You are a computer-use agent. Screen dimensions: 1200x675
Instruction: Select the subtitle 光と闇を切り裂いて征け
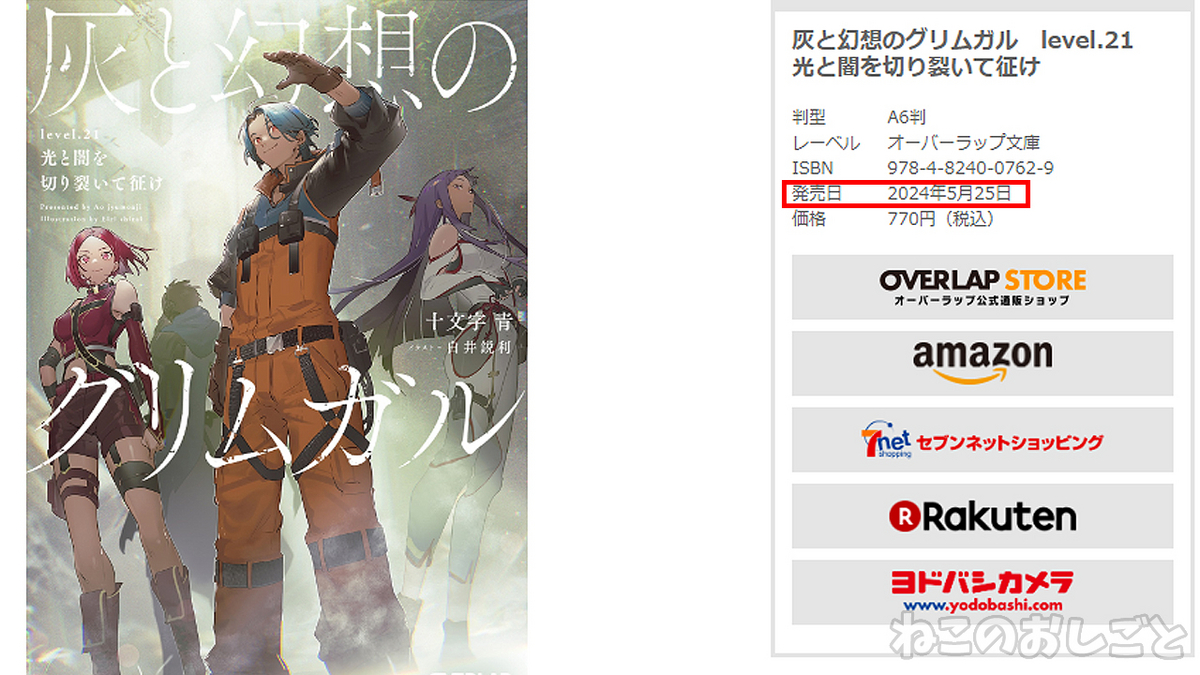click(916, 68)
